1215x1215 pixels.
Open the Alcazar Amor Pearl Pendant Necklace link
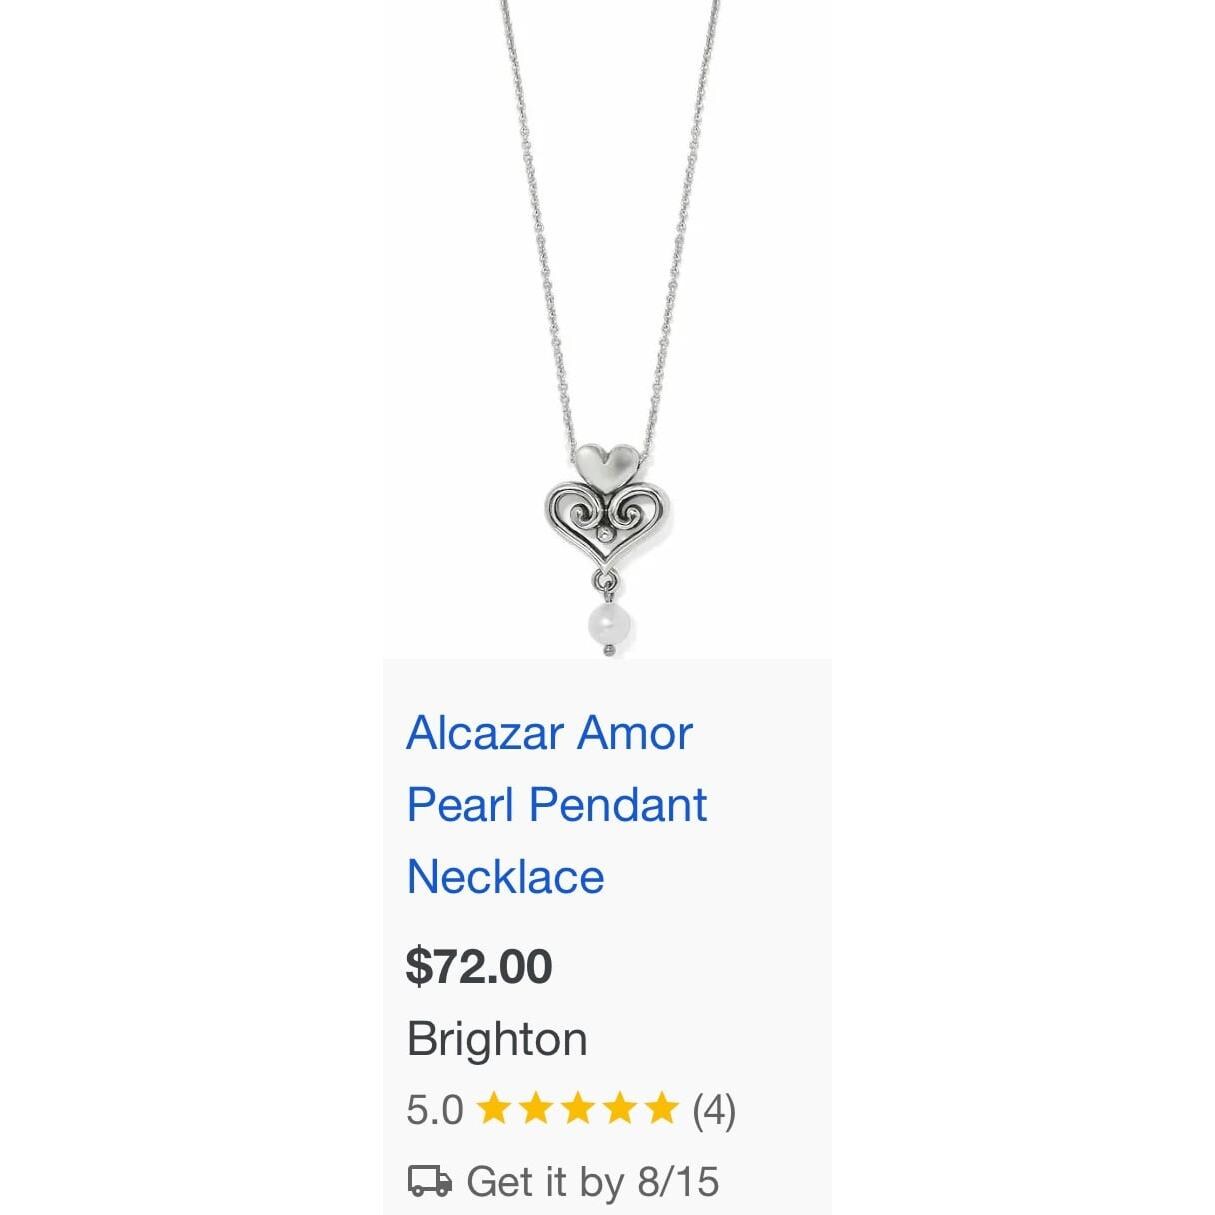(x=556, y=805)
